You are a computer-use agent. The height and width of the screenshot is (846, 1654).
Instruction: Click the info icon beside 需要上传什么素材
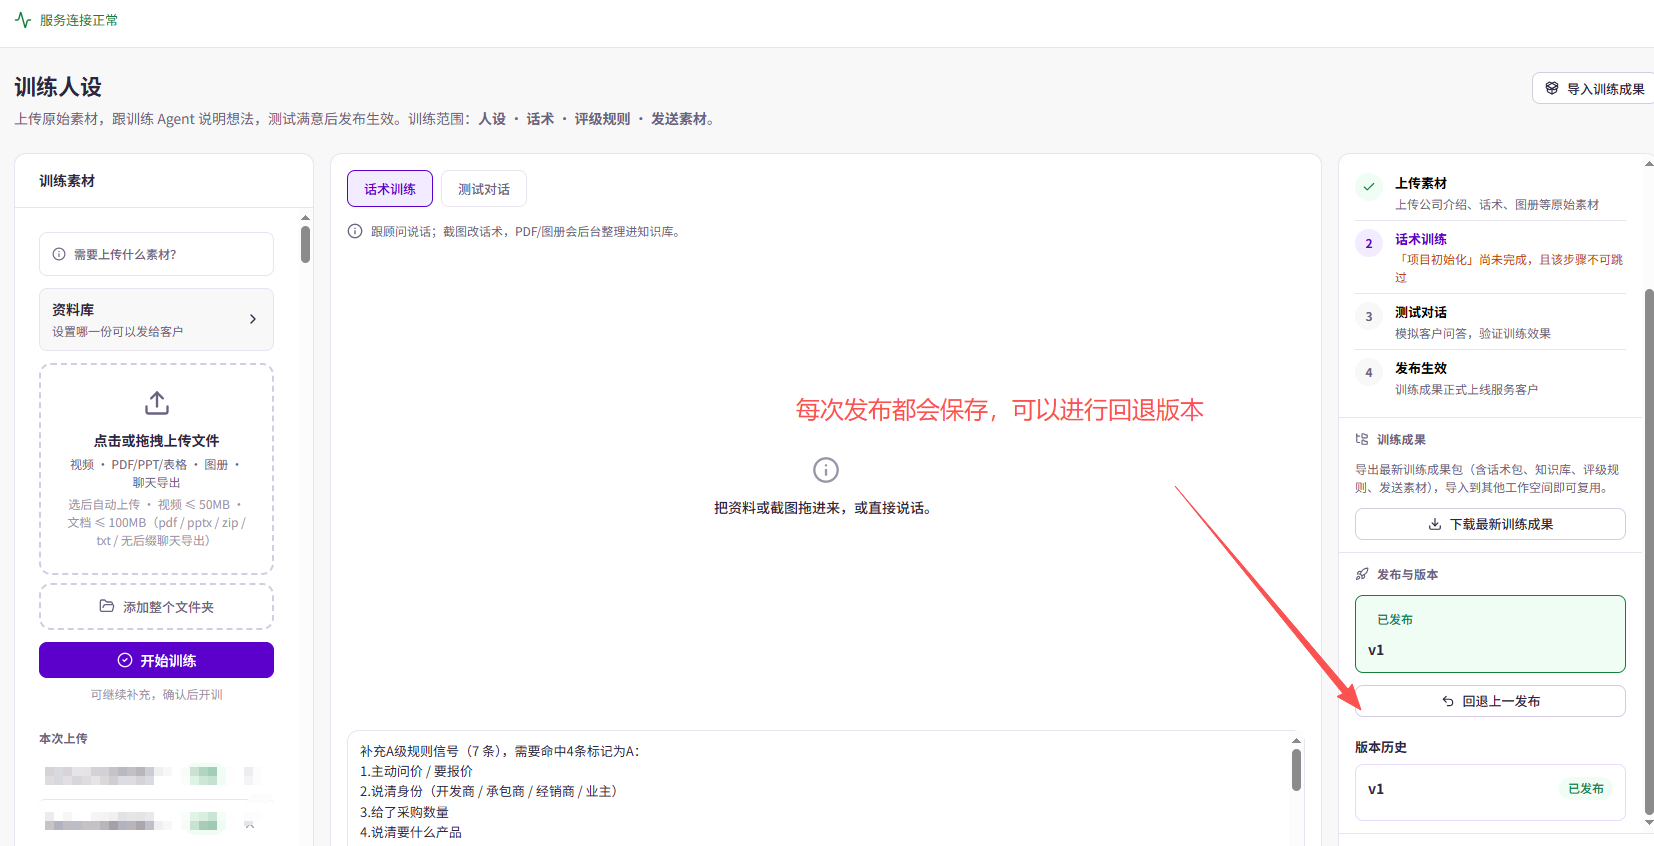click(59, 254)
